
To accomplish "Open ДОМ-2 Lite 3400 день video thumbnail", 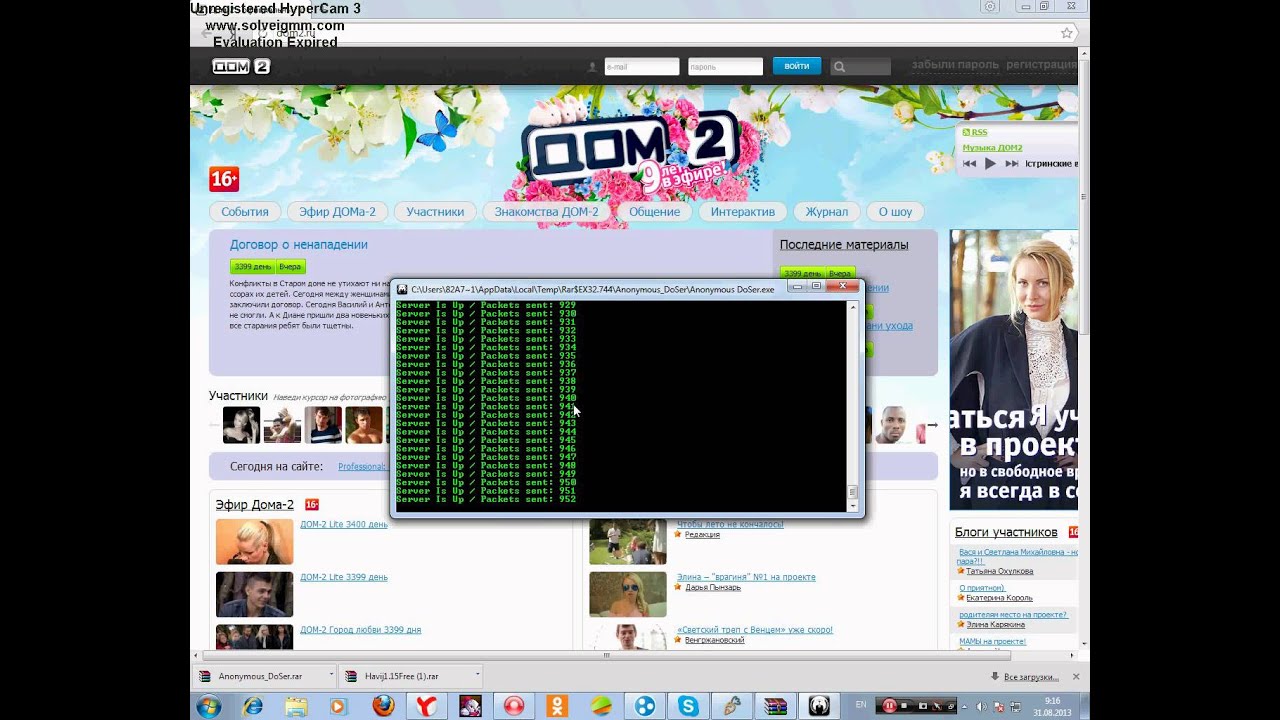I will pos(255,542).
